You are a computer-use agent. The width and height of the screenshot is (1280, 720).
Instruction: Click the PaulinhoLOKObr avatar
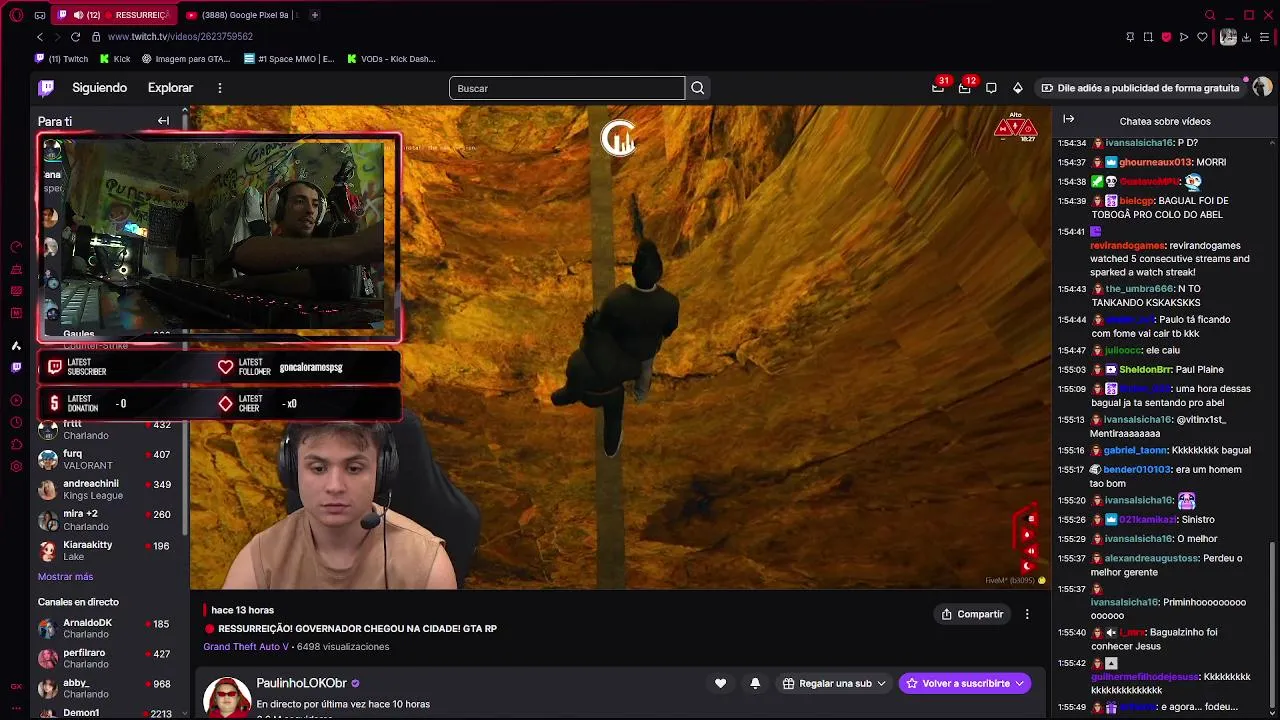(x=227, y=698)
